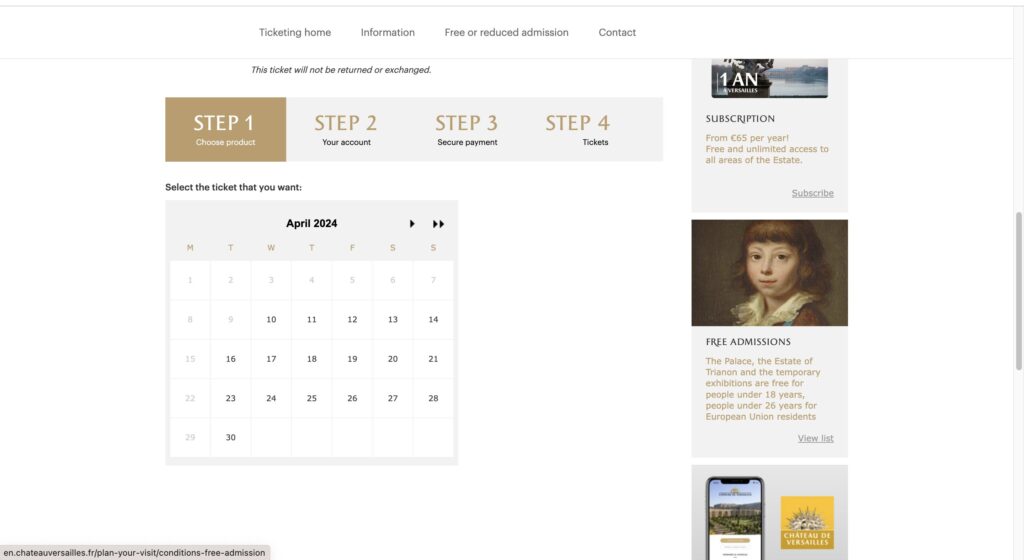Click the 1 AN subscription banner image
Image resolution: width=1024 pixels, height=560 pixels.
click(769, 79)
